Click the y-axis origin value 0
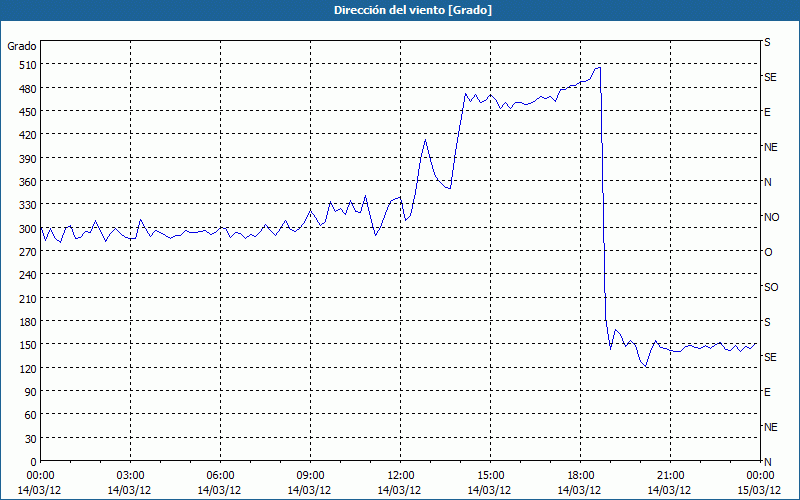 click(x=34, y=462)
